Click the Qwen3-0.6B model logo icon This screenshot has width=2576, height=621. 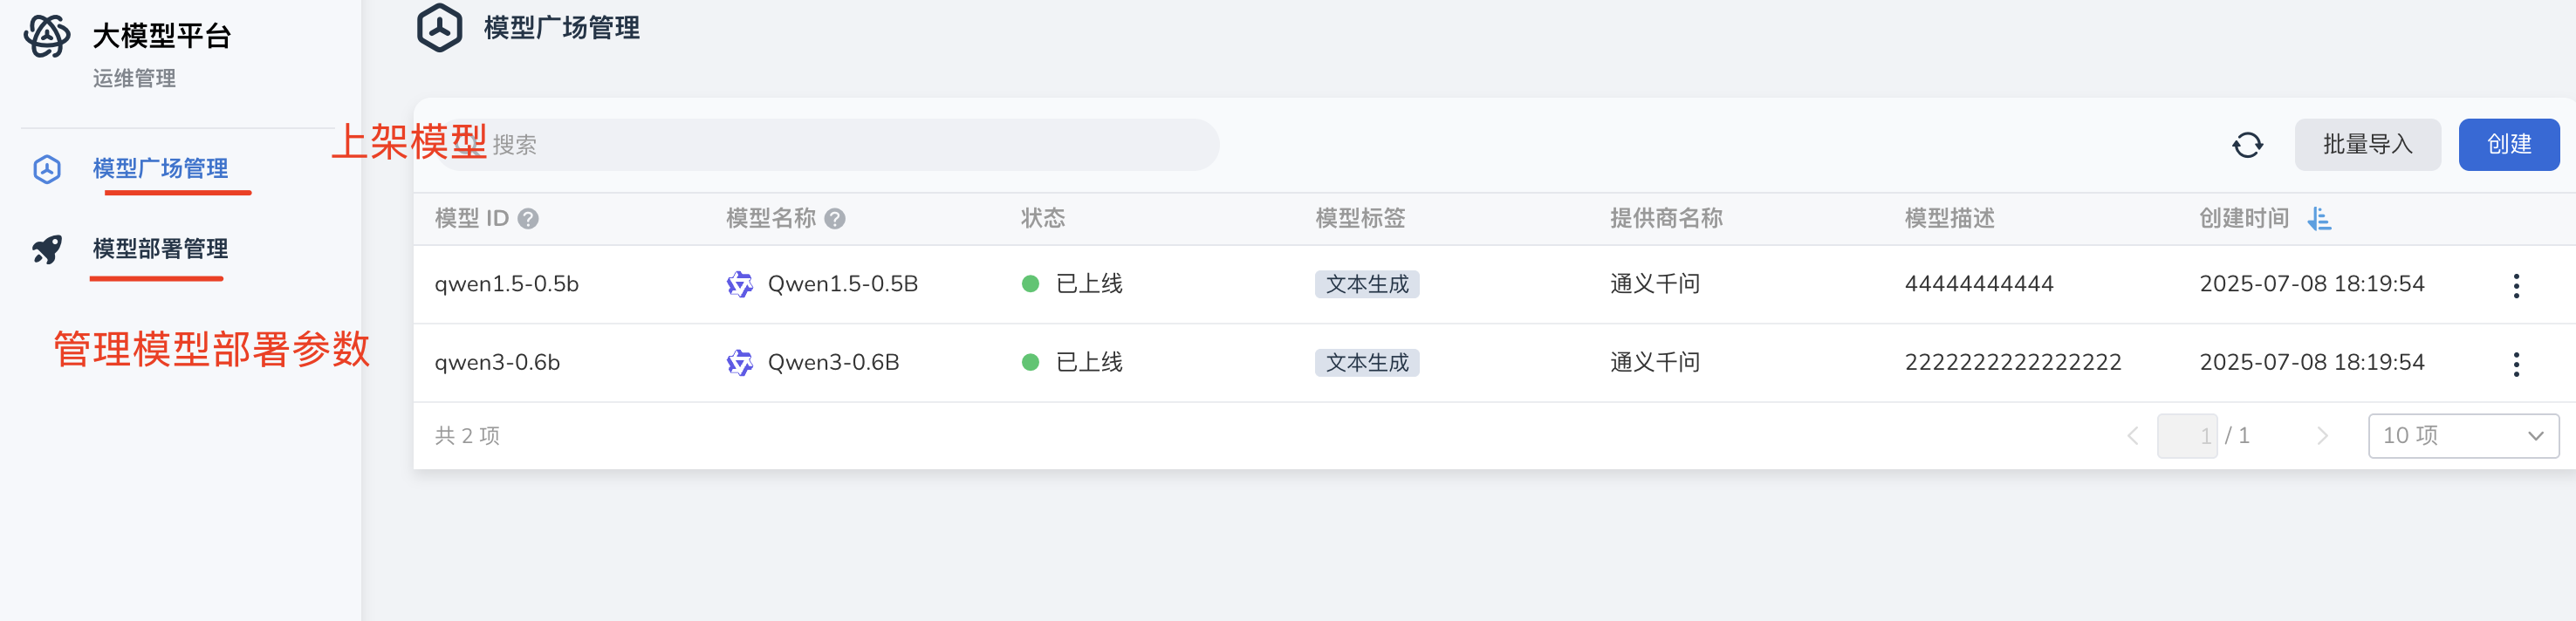tap(739, 363)
